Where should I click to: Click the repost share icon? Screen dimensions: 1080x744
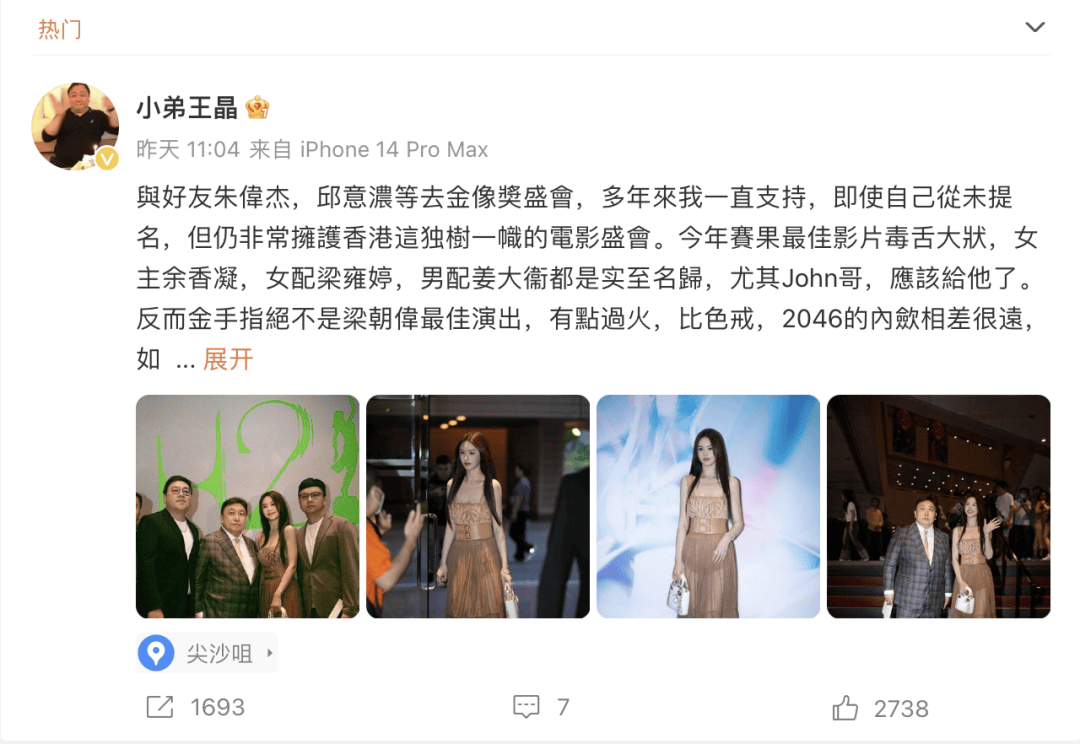[x=160, y=707]
